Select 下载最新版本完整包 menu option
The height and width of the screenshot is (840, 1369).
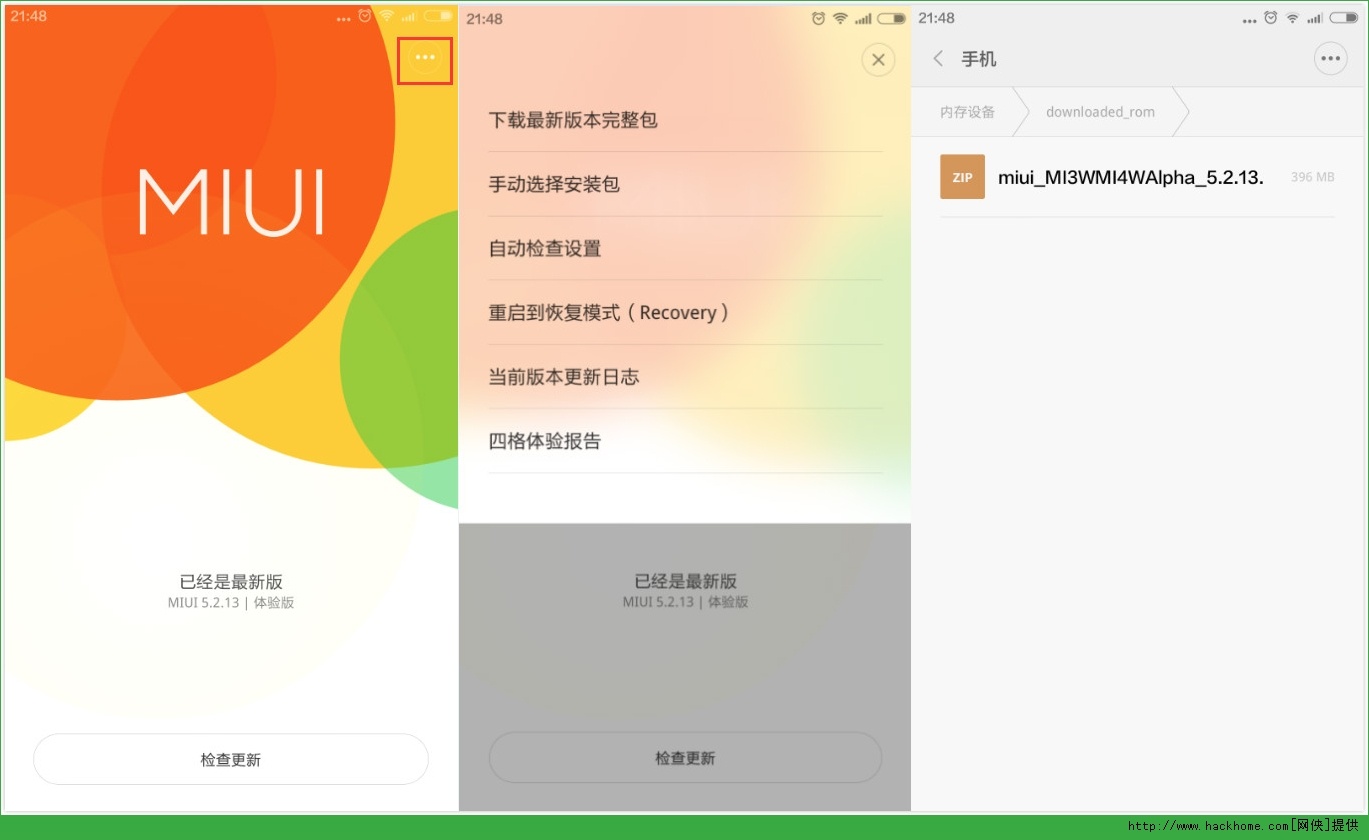tap(573, 120)
